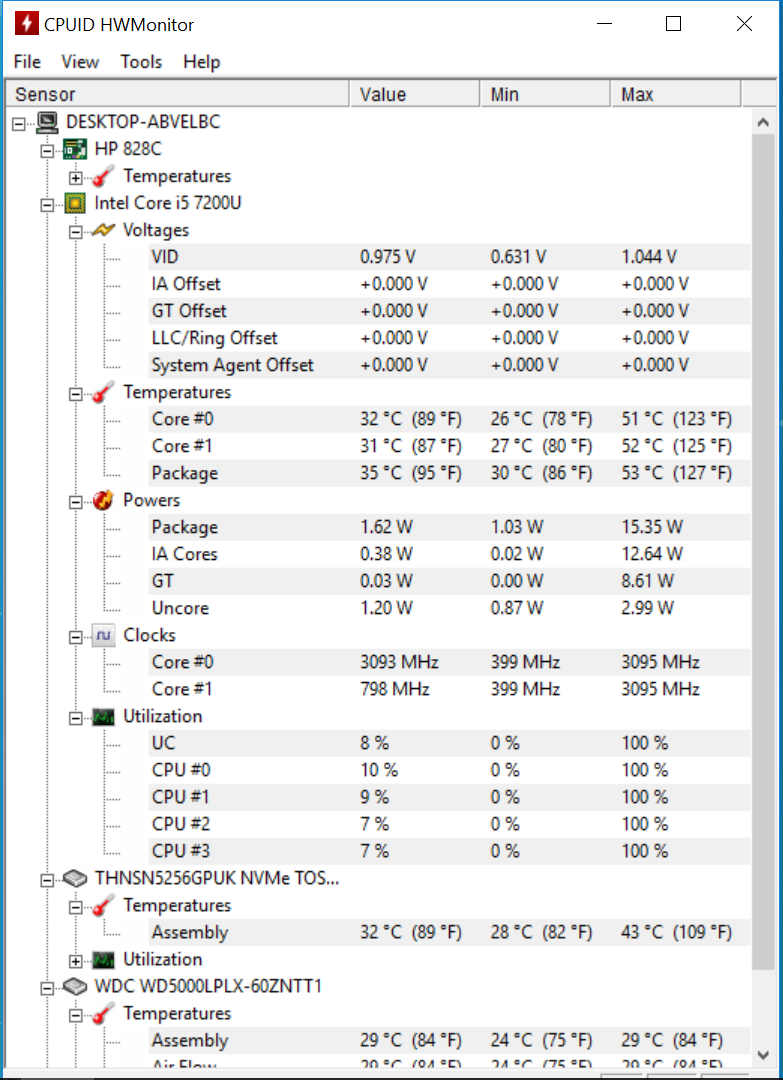
Task: Collapse the WDC WD5000LPLX drive node
Action: pyautogui.click(x=47, y=988)
